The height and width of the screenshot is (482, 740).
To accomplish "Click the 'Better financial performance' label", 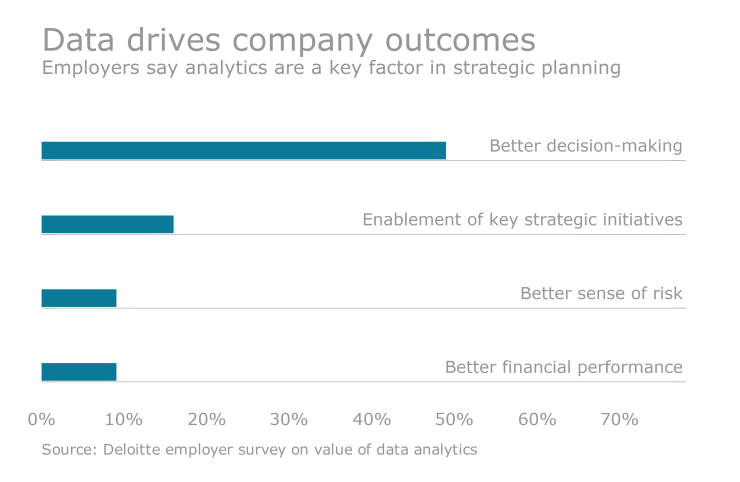I will 563,368.
